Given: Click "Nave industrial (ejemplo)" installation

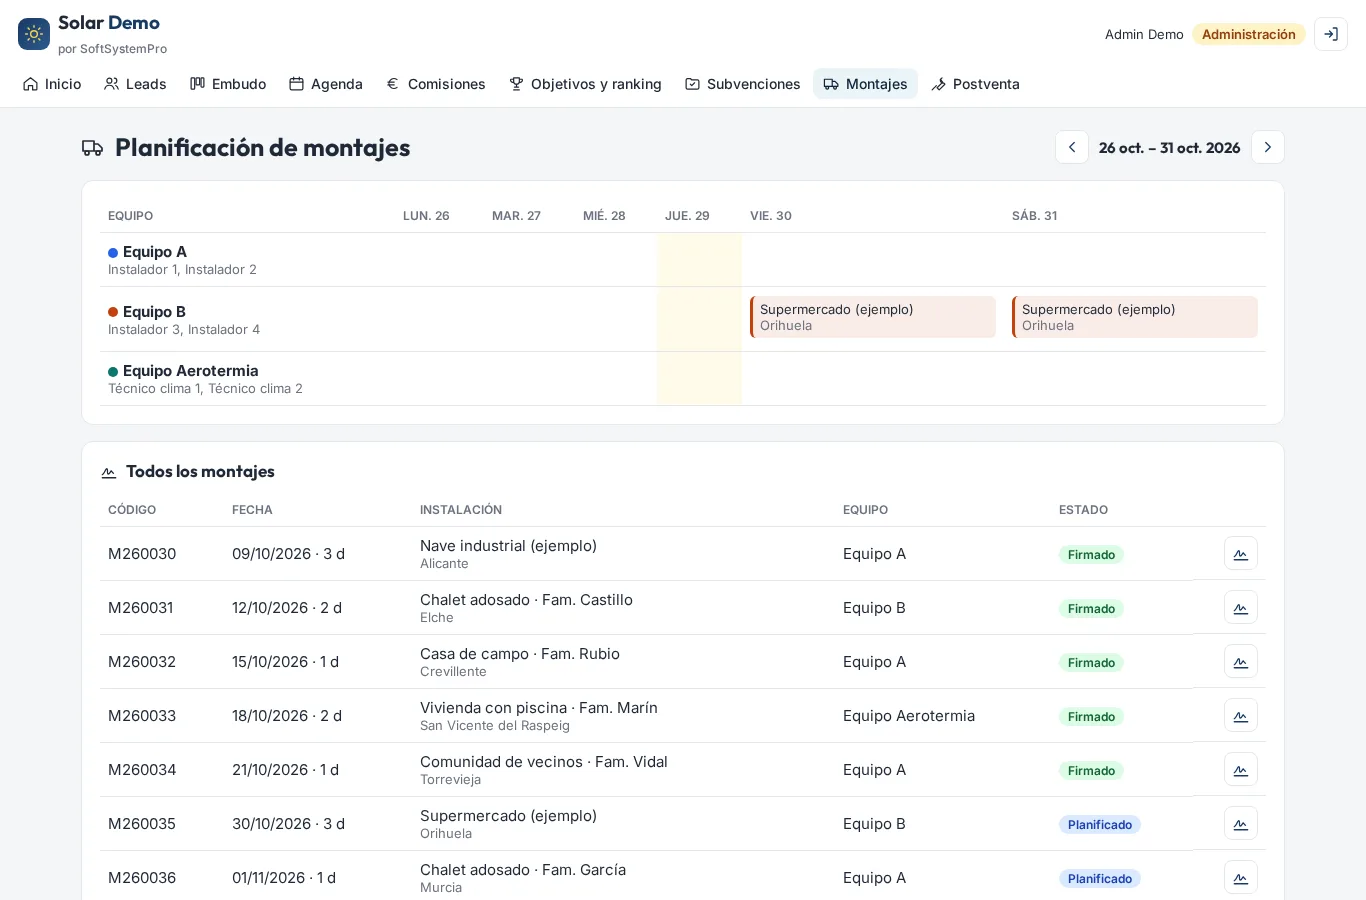Looking at the screenshot, I should pos(508,546).
